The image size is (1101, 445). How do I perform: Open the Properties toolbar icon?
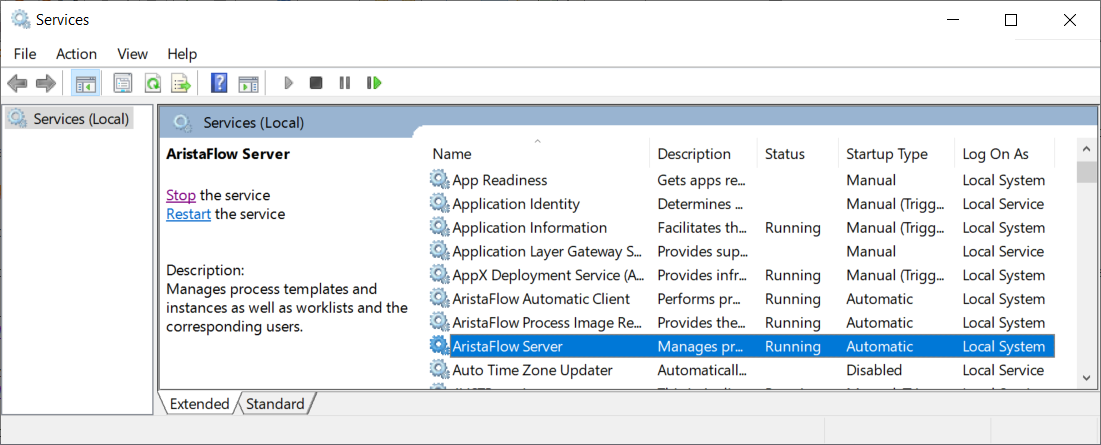click(123, 84)
